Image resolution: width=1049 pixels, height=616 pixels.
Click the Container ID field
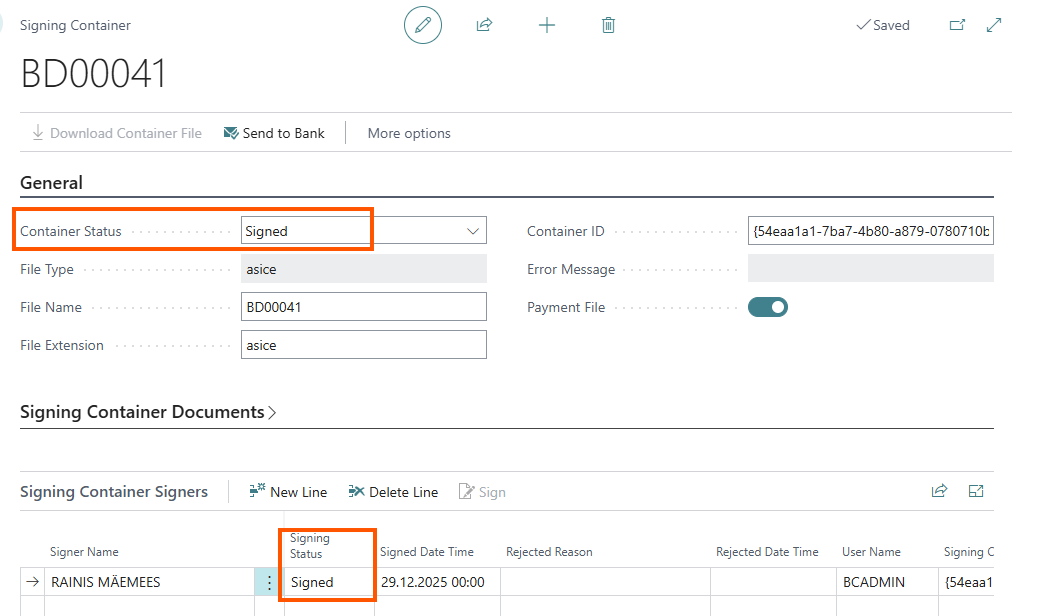[870, 231]
